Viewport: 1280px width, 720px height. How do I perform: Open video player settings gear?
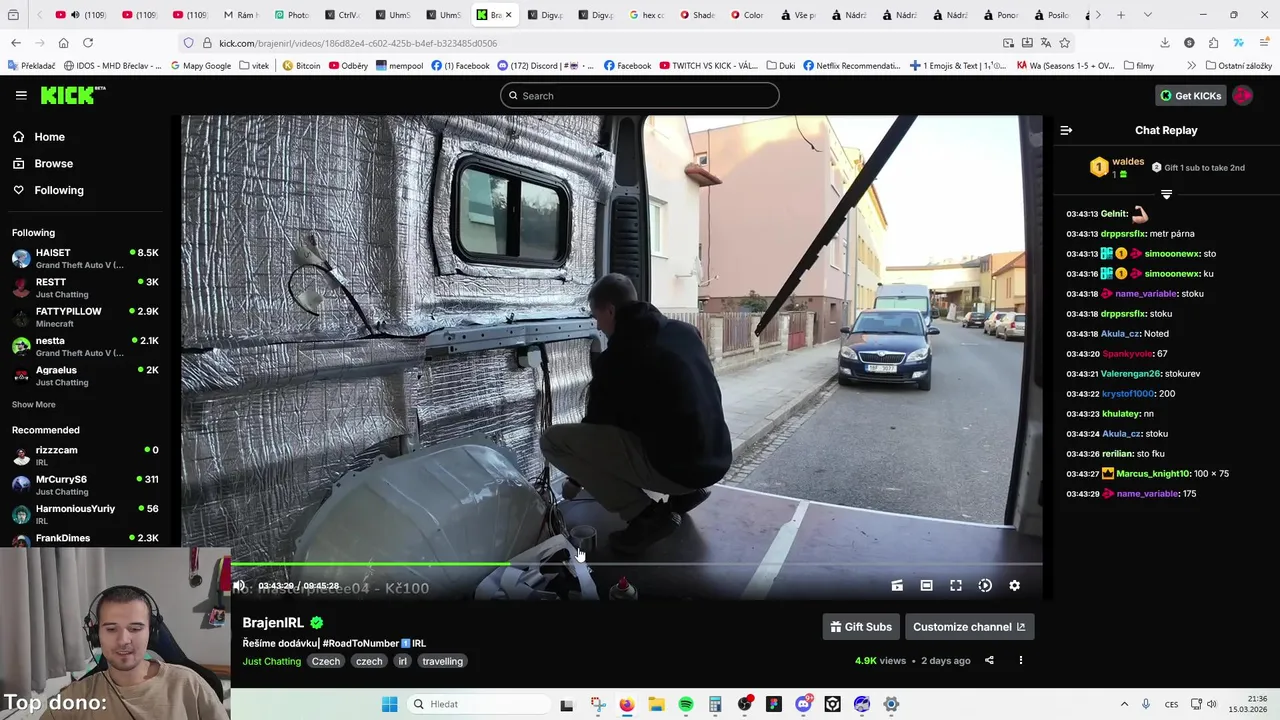(1014, 586)
